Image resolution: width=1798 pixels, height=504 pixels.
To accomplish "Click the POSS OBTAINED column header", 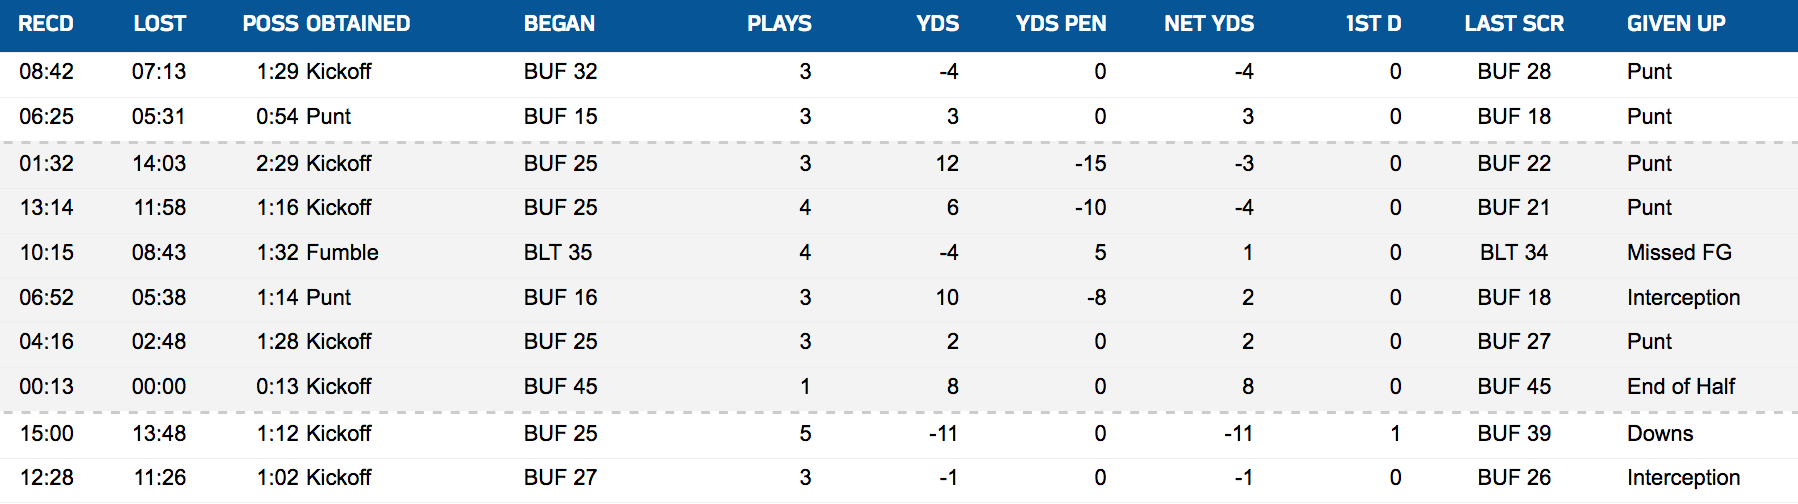I will pyautogui.click(x=326, y=24).
